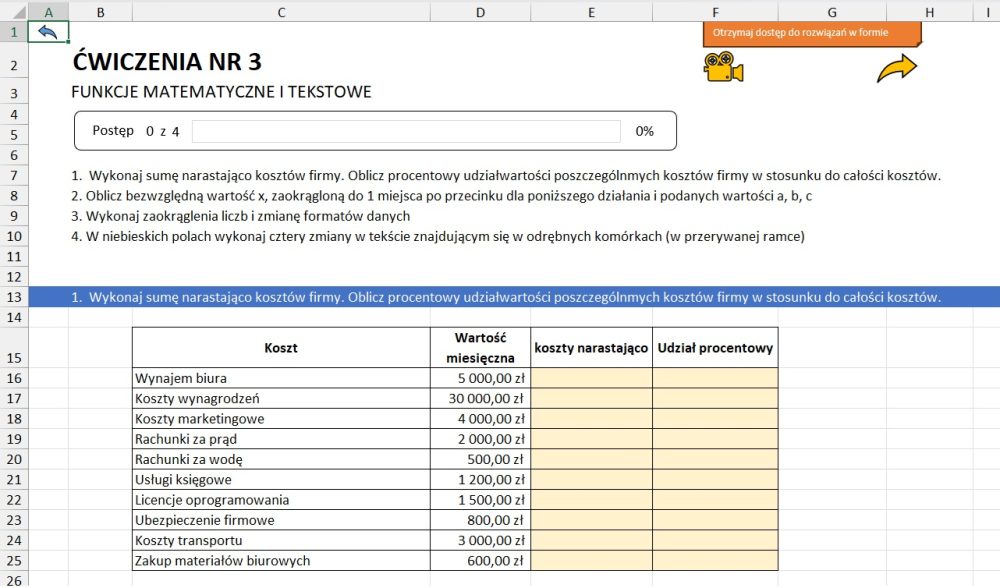The width and height of the screenshot is (1000, 588).
Task: Click the '2 000,00 zł' value cell
Action: point(480,439)
